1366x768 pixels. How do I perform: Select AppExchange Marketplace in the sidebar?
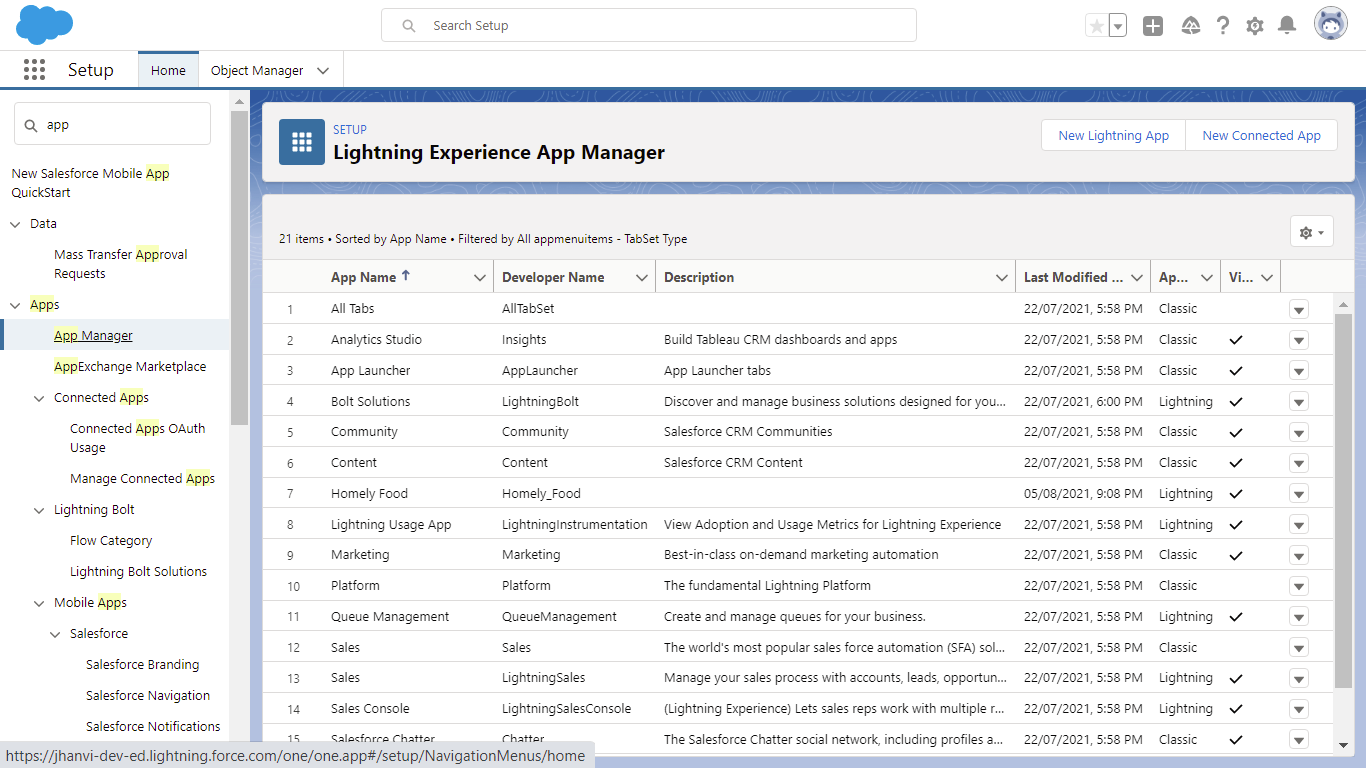[130, 367]
